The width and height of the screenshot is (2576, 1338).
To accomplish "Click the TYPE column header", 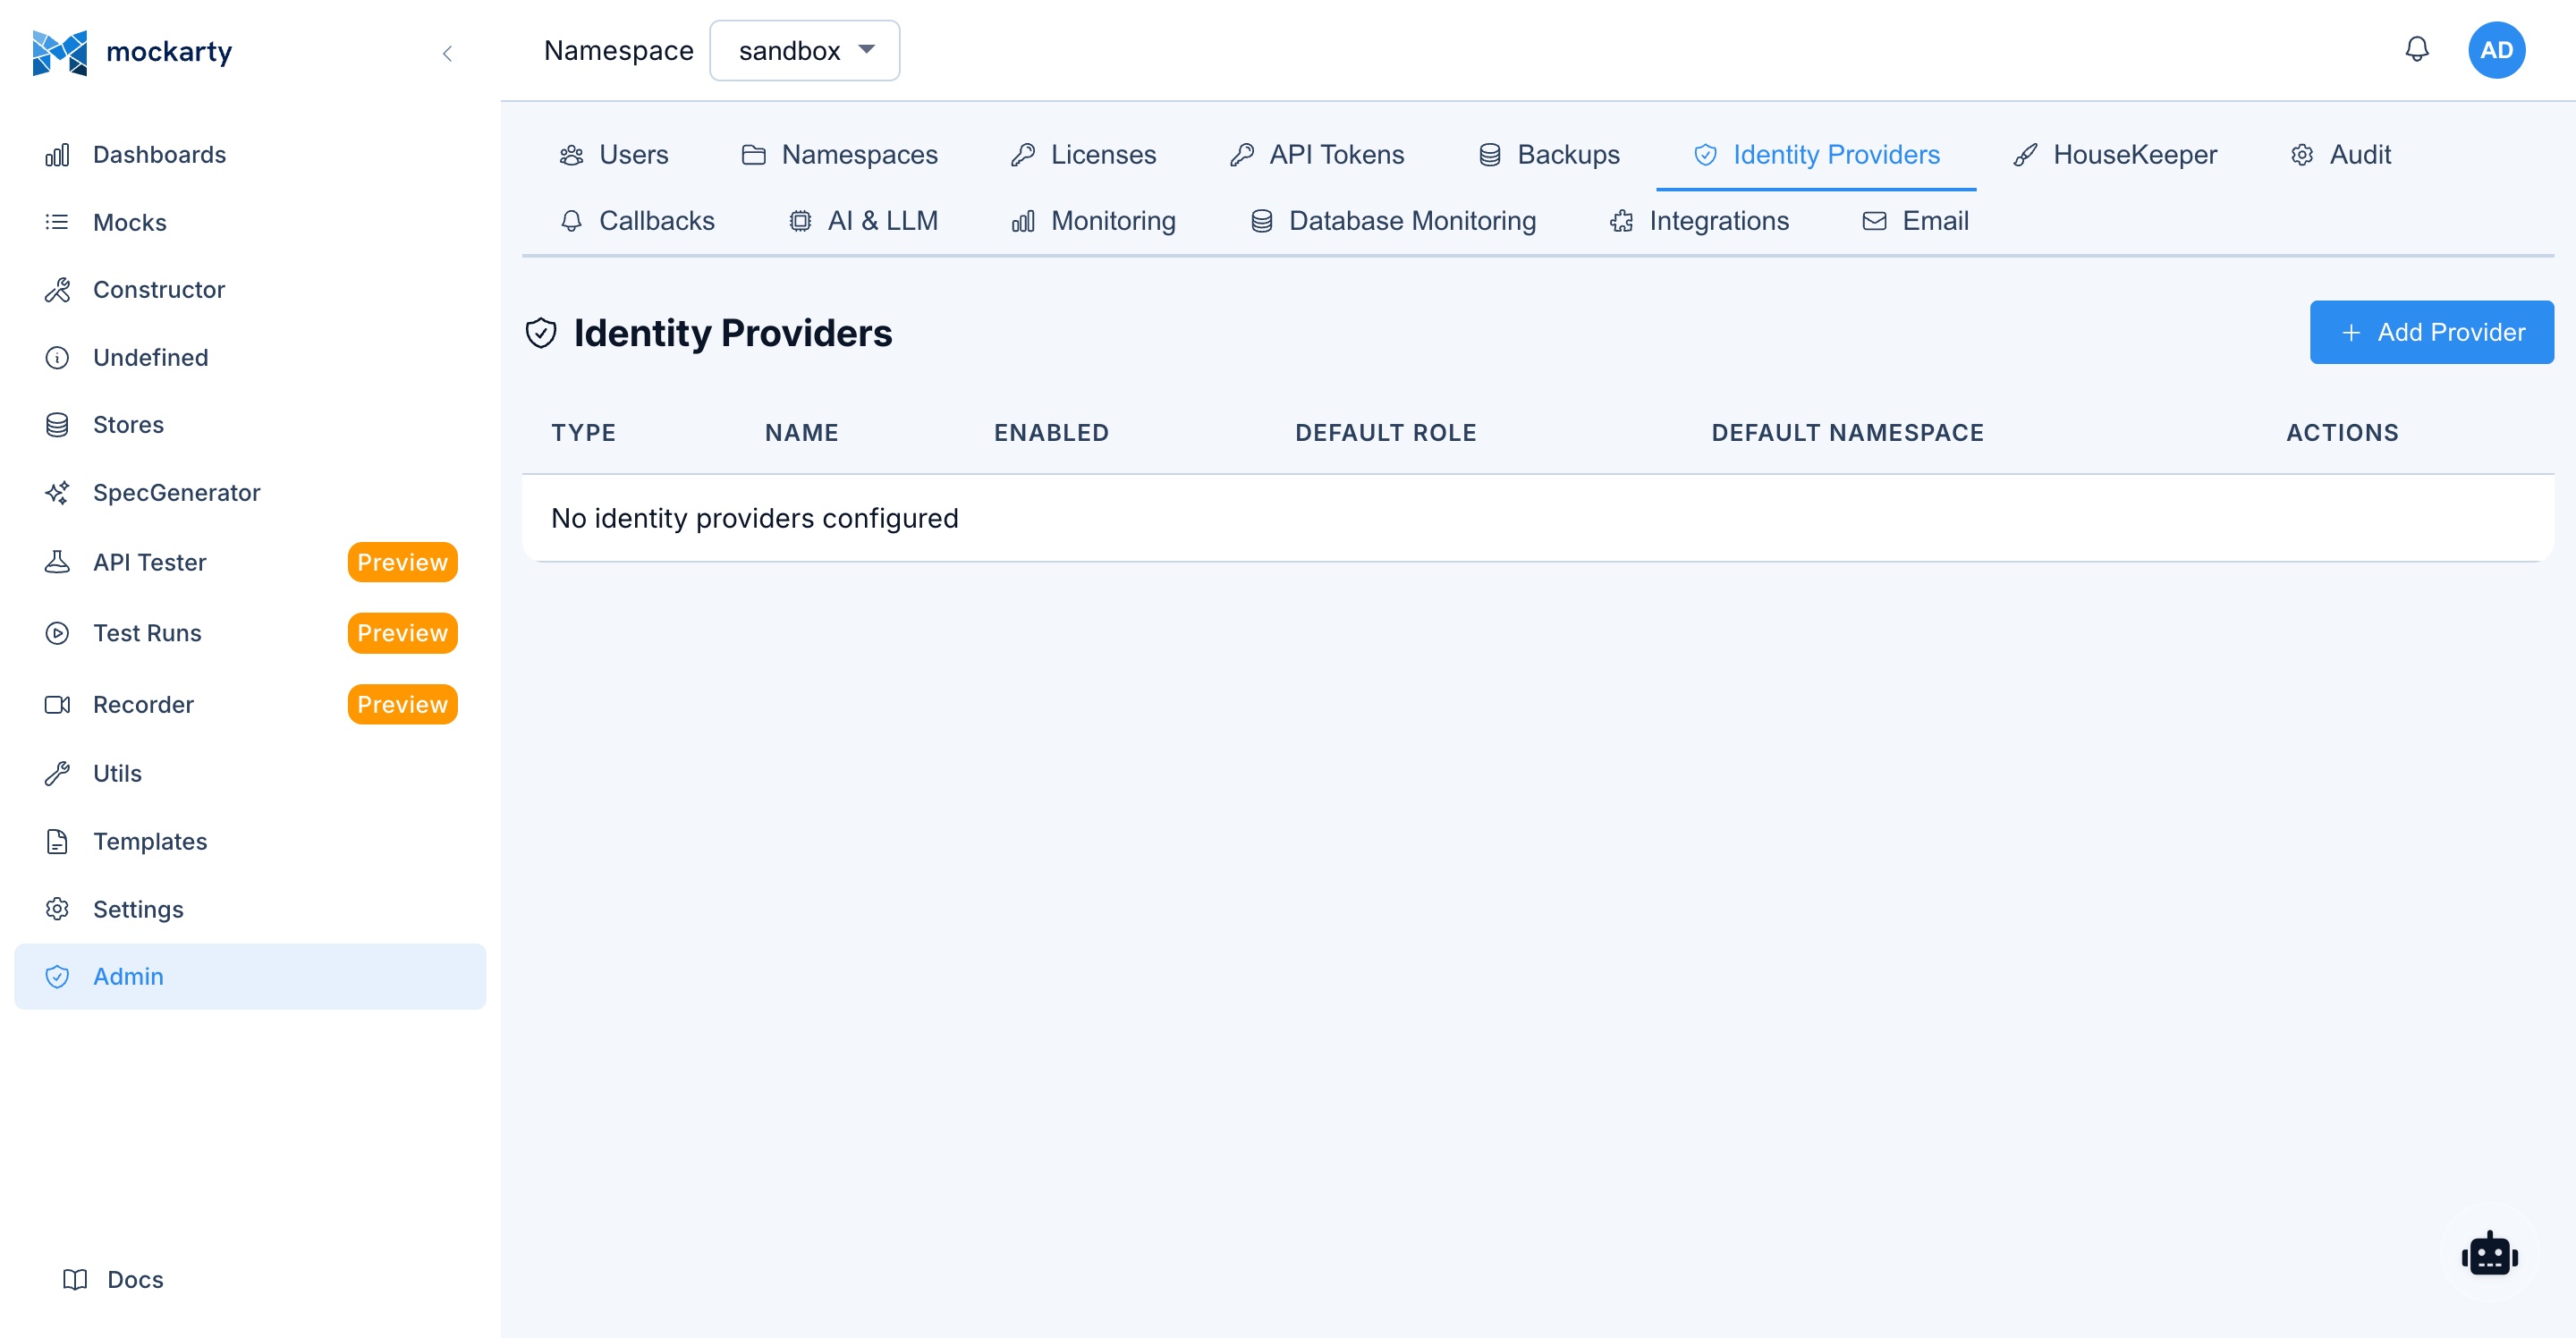I will [x=583, y=433].
